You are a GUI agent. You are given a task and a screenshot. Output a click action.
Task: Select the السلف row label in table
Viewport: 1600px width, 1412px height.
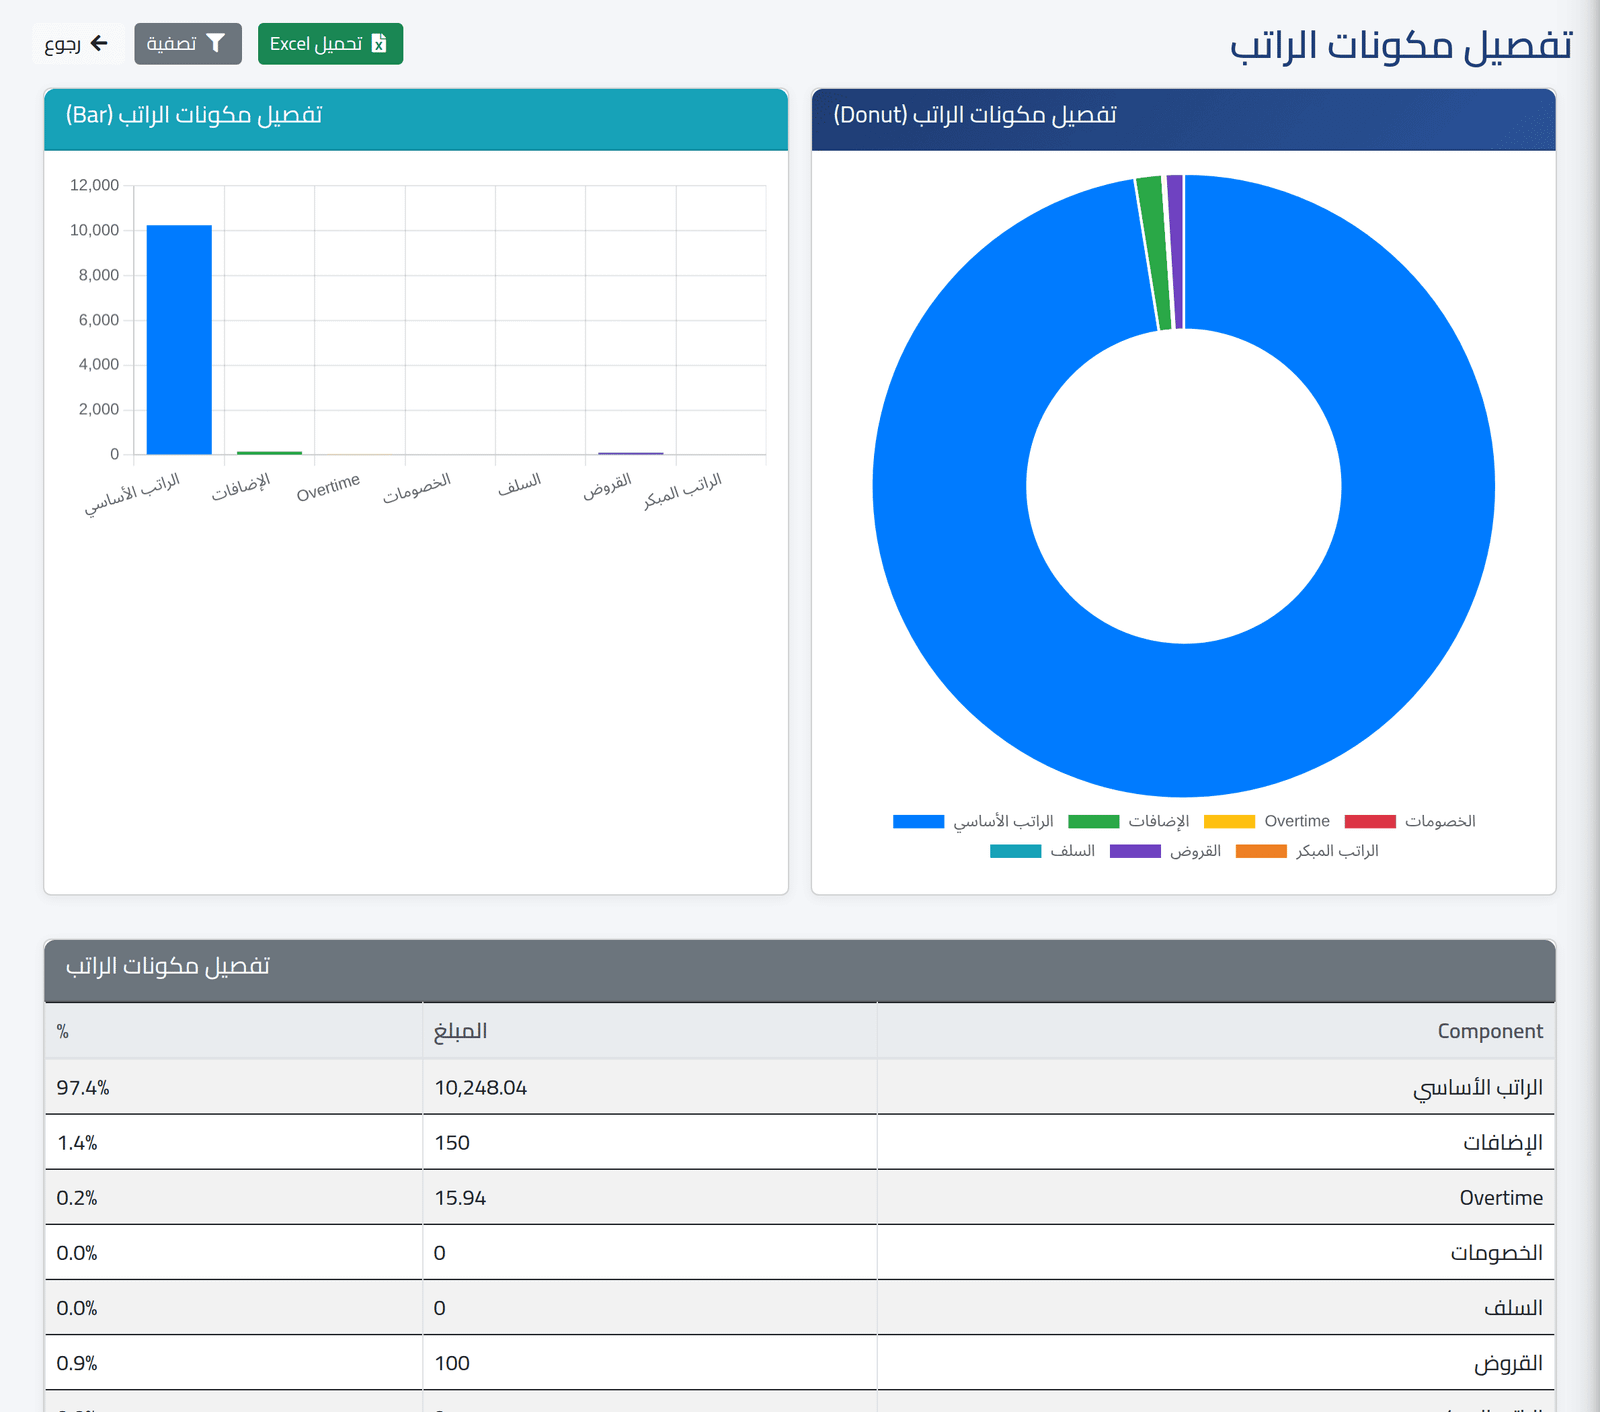tap(1513, 1307)
